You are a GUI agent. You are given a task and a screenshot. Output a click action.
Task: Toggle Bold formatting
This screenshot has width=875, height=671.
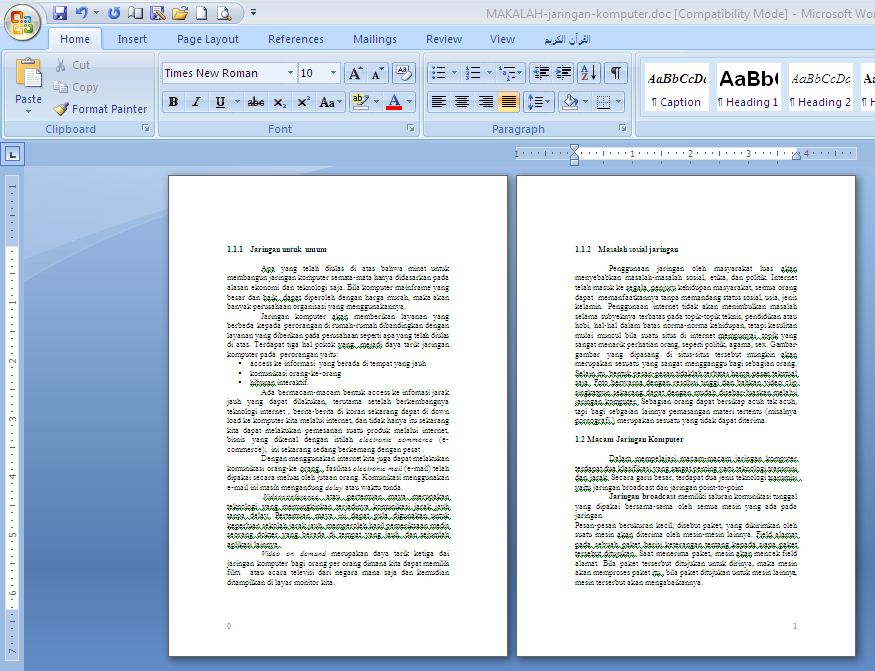click(172, 103)
